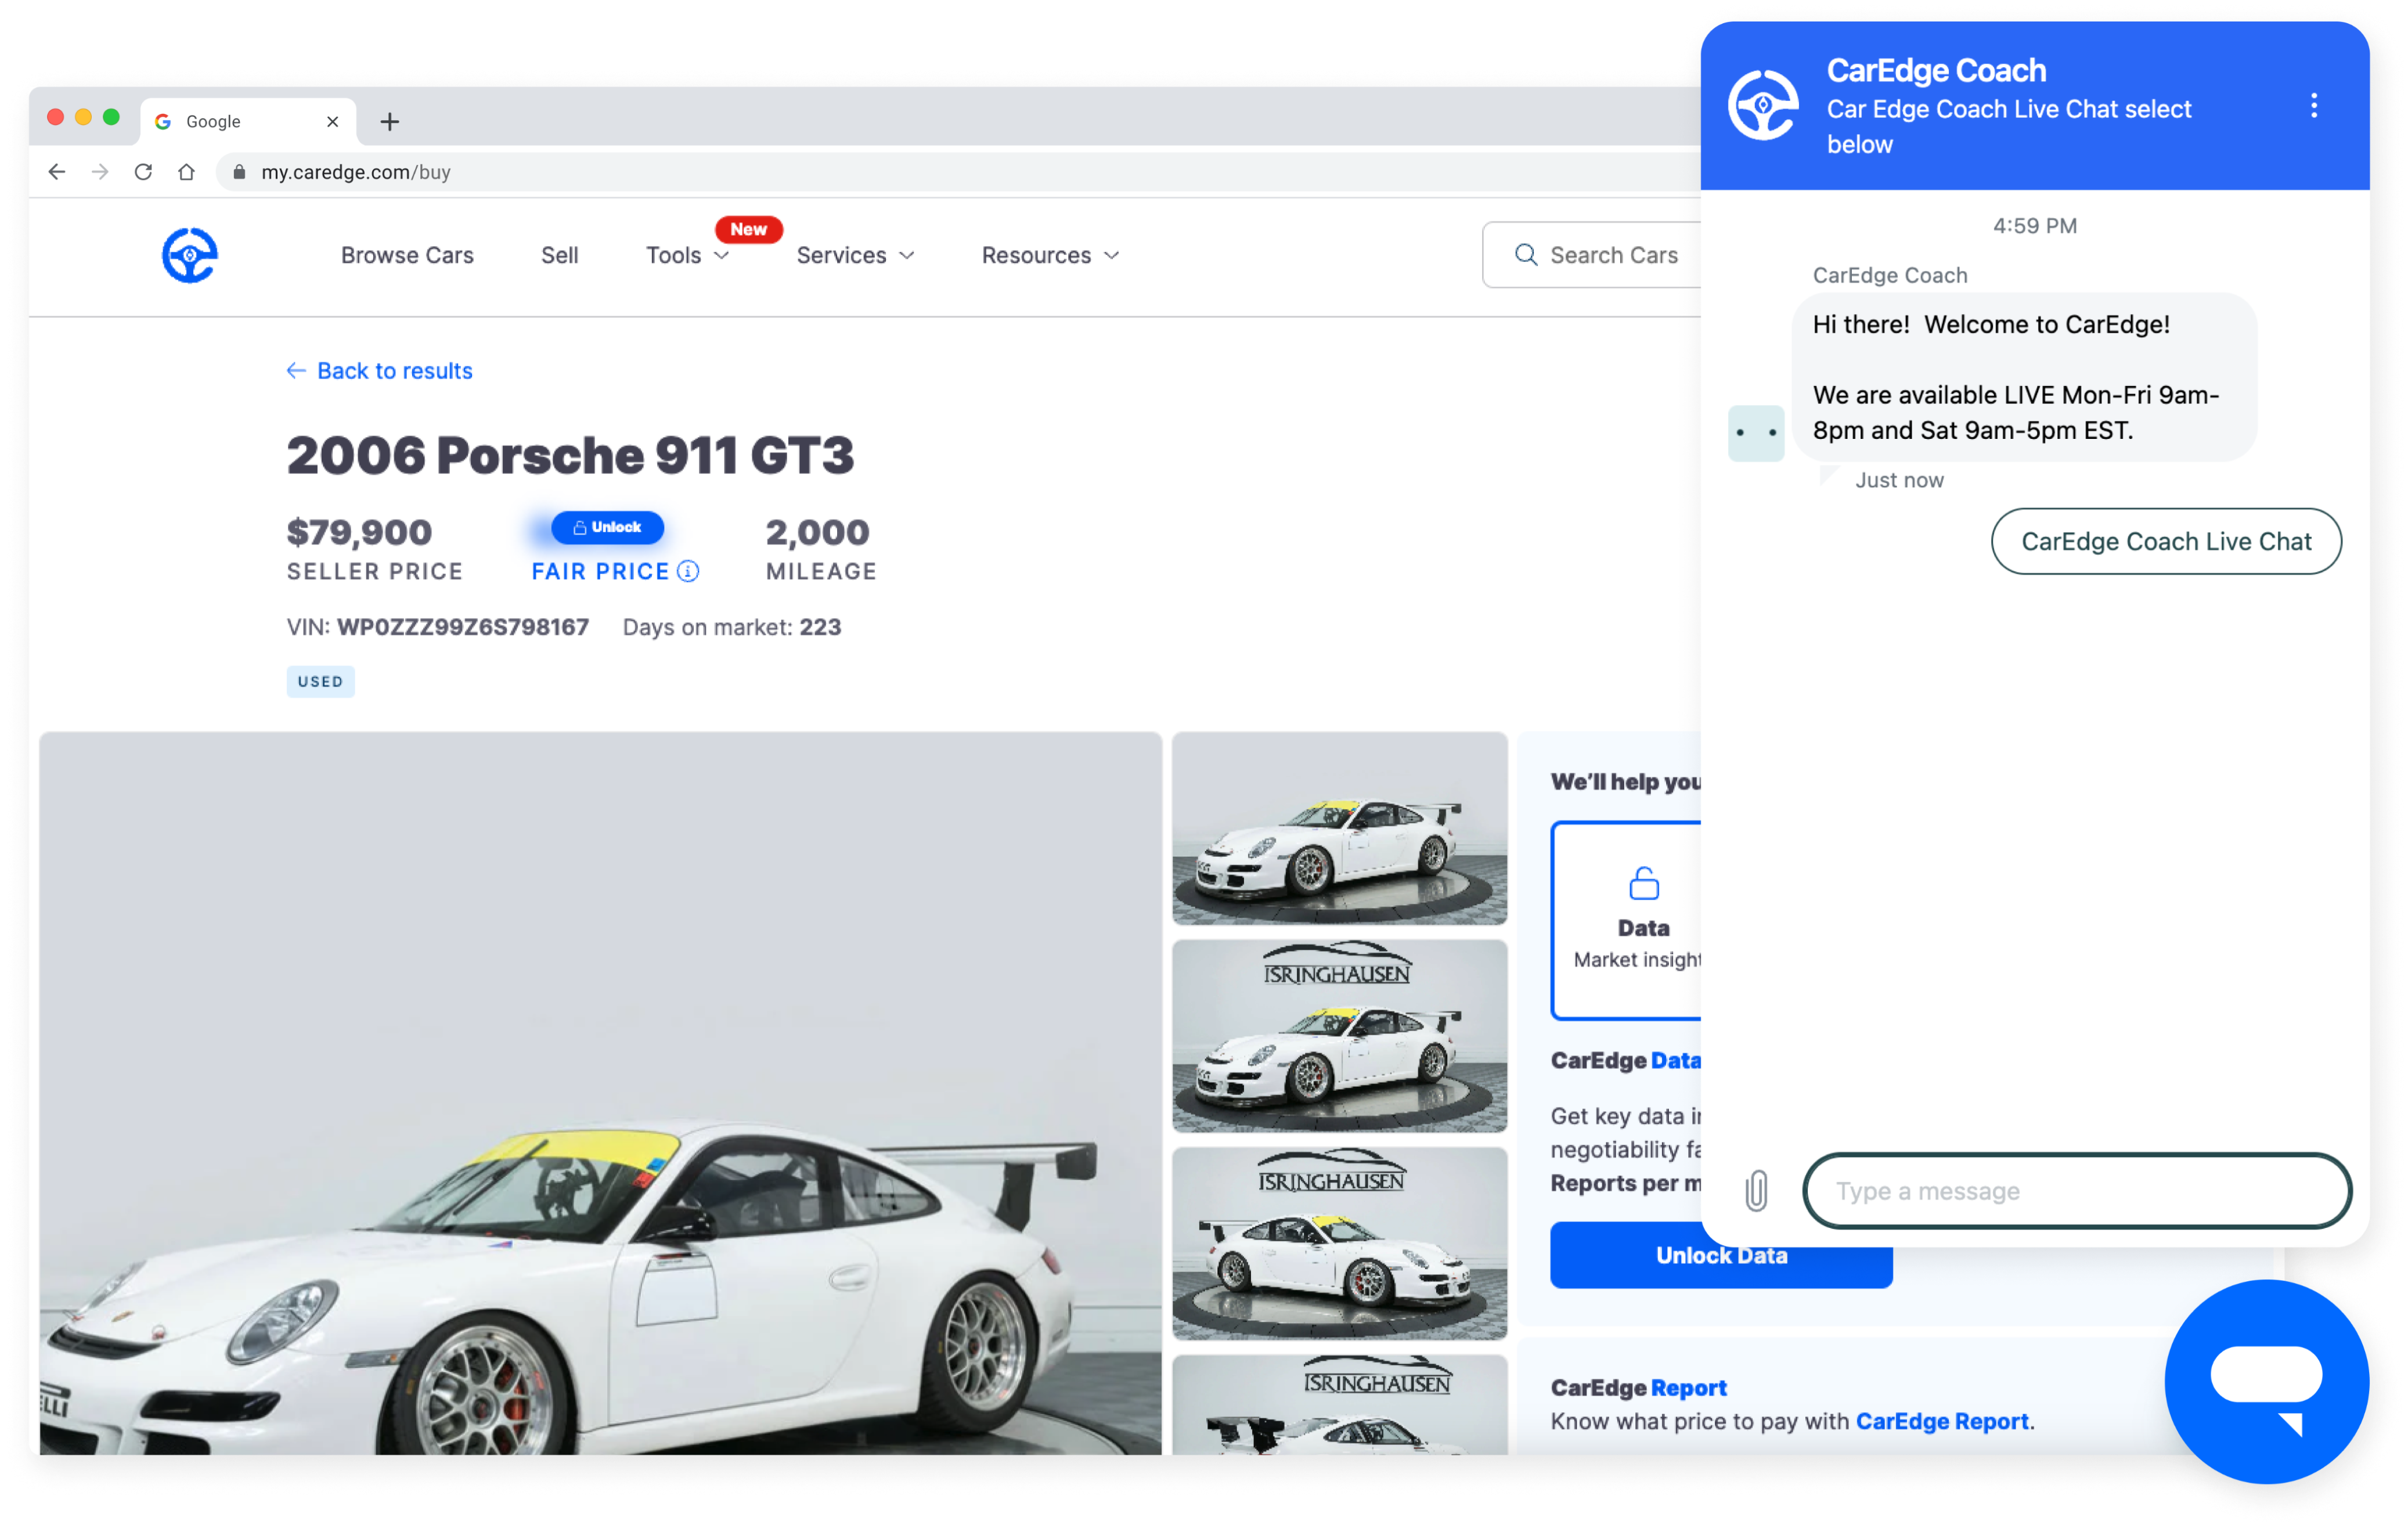Open chat options three-dot menu
The width and height of the screenshot is (2408, 1528).
tap(2313, 106)
